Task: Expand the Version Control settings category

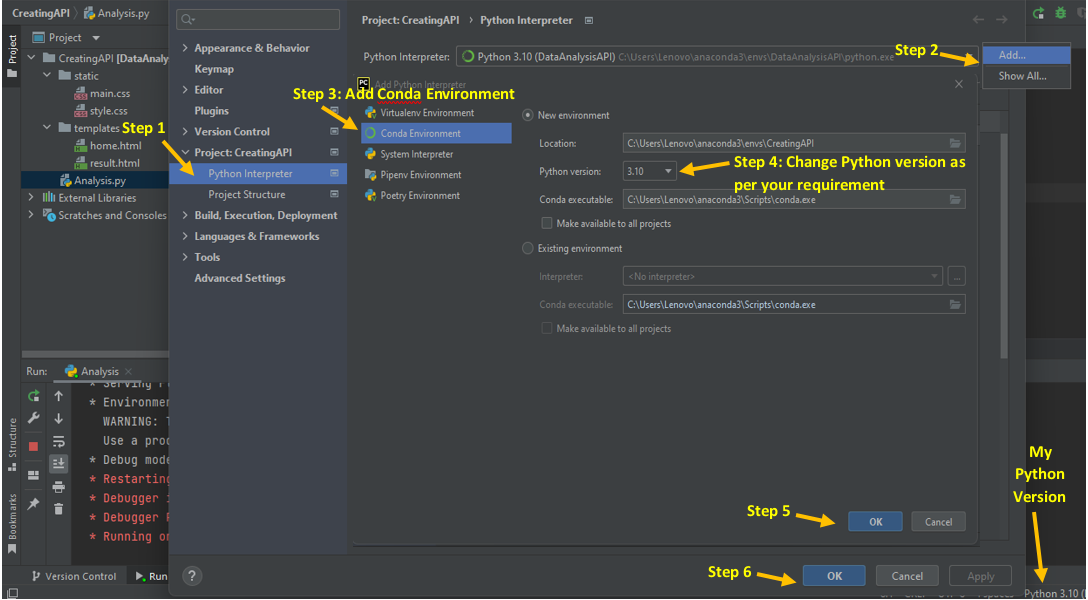Action: [x=185, y=131]
